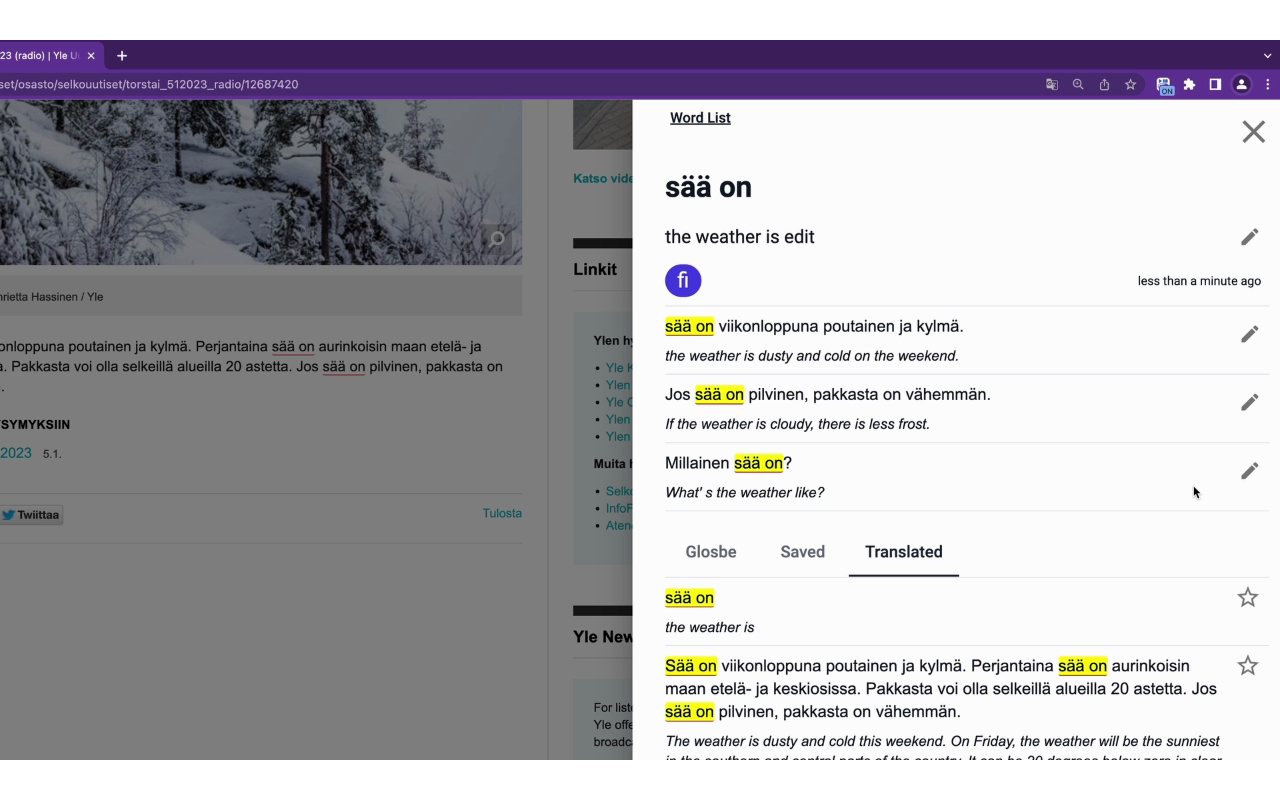1280x800 pixels.
Task: Star the long 'Sää on viikonloppuna' paragraph translation
Action: click(x=1248, y=666)
